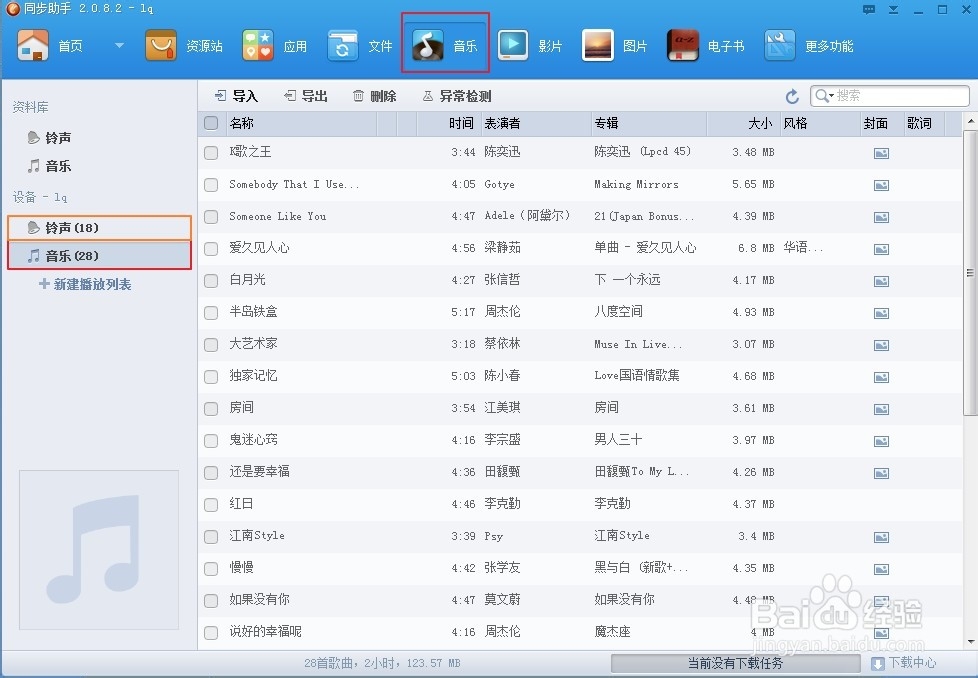978x678 pixels.
Task: Select 铃声 (18) under device
Action: [x=99, y=228]
